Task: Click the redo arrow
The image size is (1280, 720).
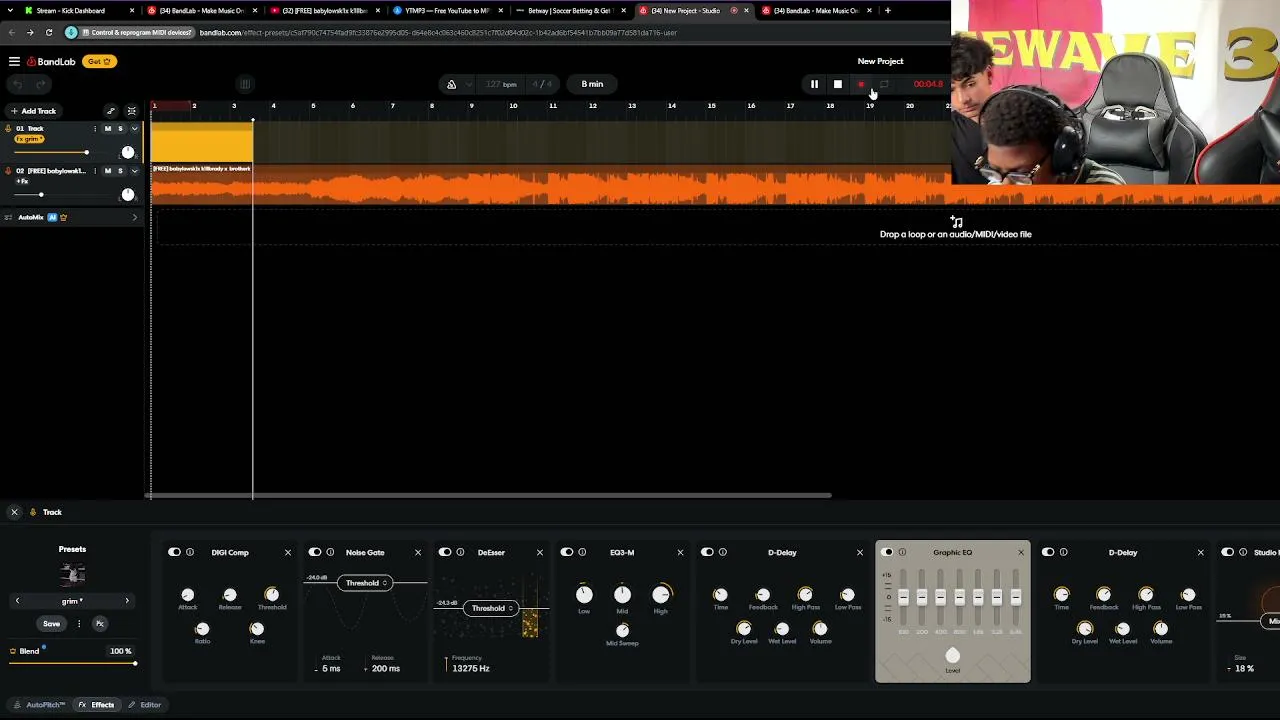Action: pyautogui.click(x=41, y=84)
